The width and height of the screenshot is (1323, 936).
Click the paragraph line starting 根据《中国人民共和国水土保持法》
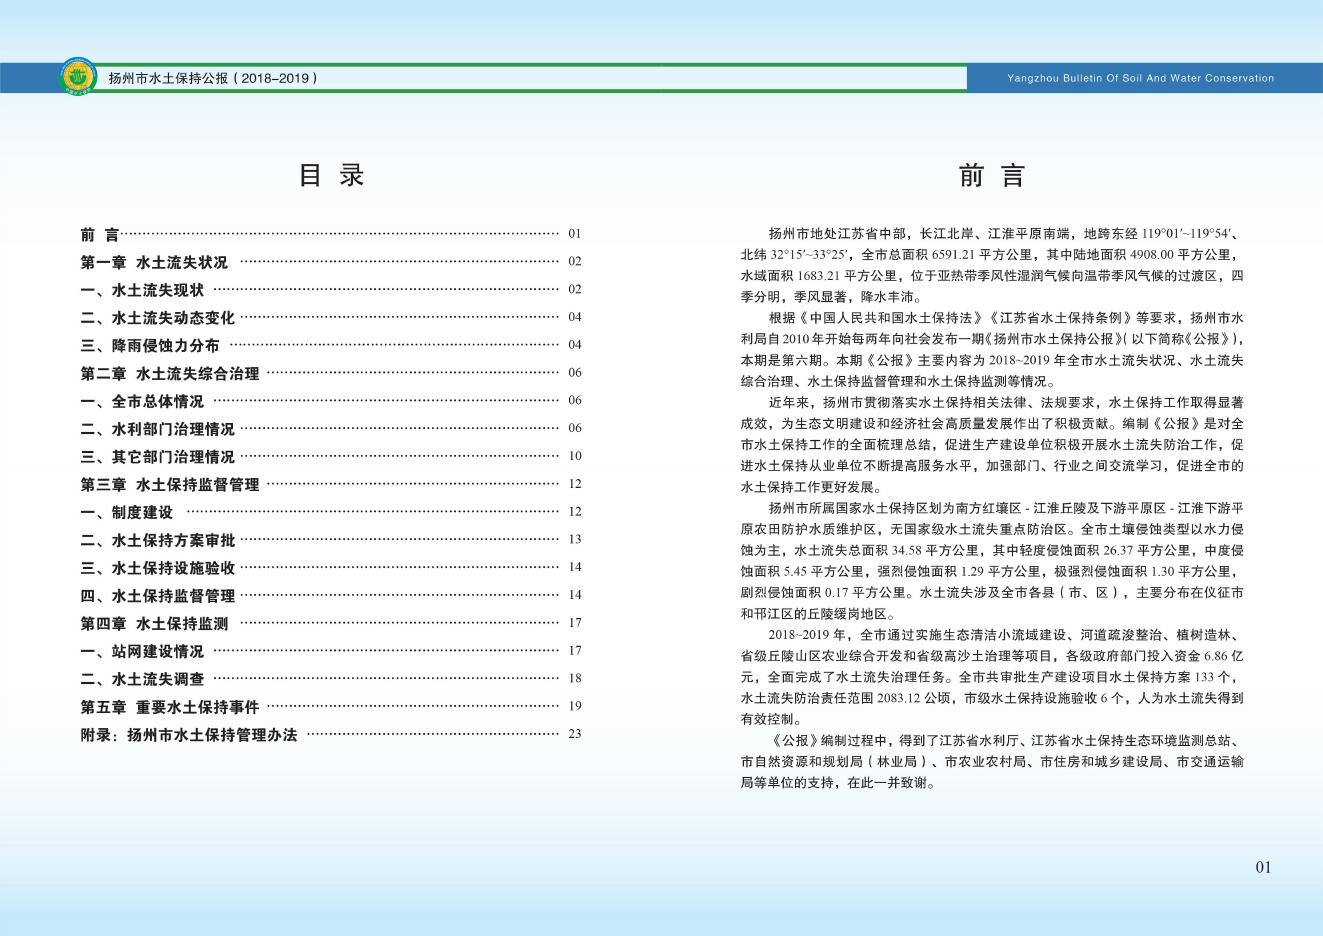1006,318
